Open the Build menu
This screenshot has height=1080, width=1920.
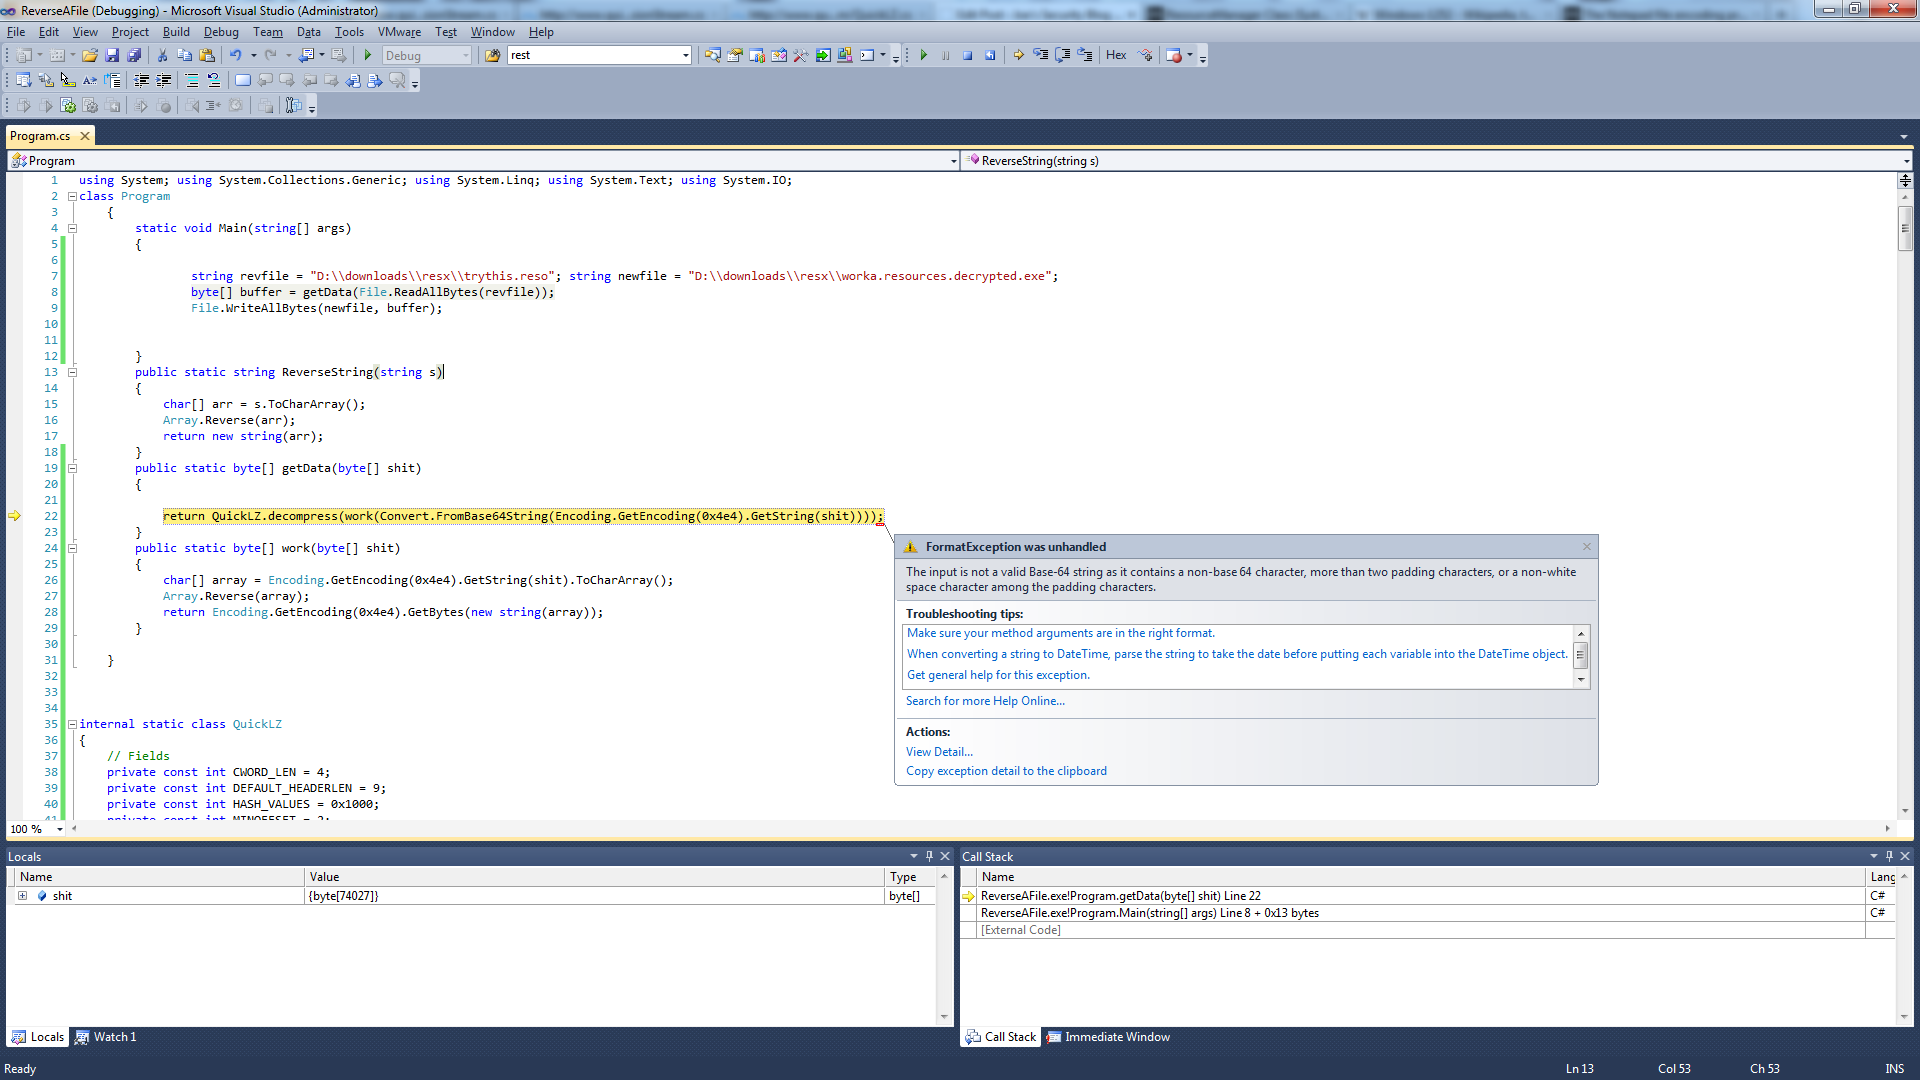click(x=176, y=32)
